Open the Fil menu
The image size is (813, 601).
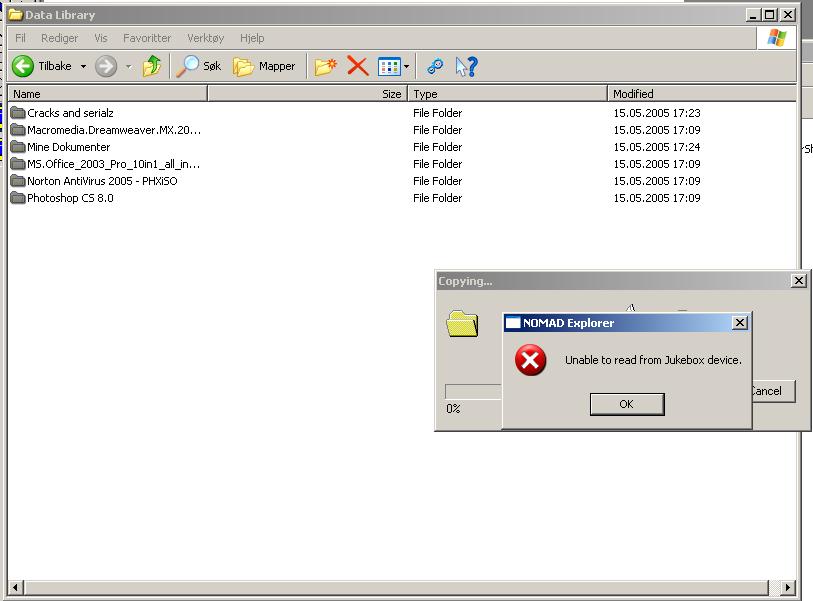[x=20, y=38]
